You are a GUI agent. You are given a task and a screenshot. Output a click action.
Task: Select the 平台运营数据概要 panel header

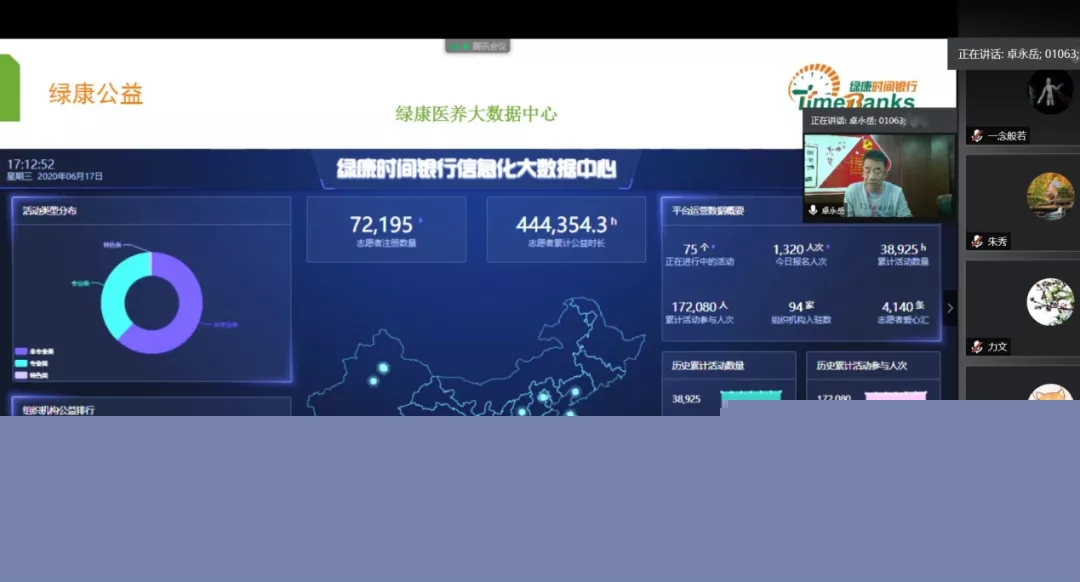[x=708, y=211]
